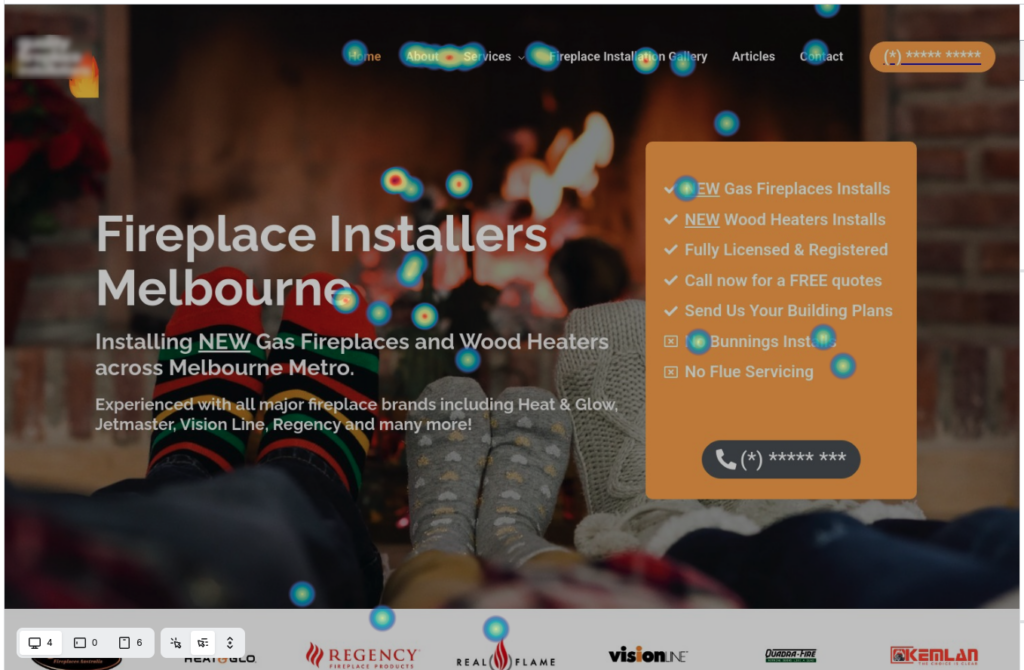Open the About nav item
The height and width of the screenshot is (670, 1024).
[x=422, y=57]
